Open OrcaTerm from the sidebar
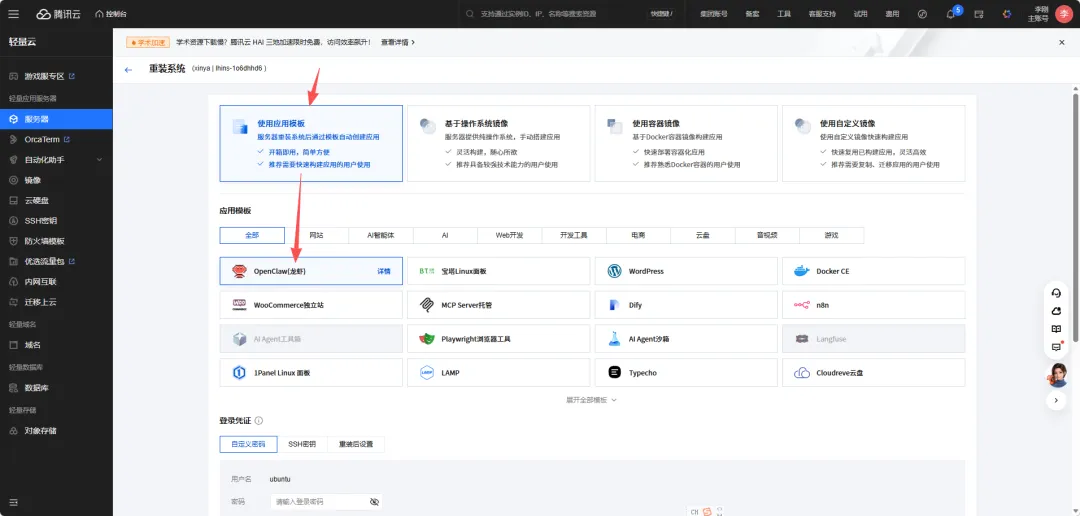1080x516 pixels. coord(56,139)
